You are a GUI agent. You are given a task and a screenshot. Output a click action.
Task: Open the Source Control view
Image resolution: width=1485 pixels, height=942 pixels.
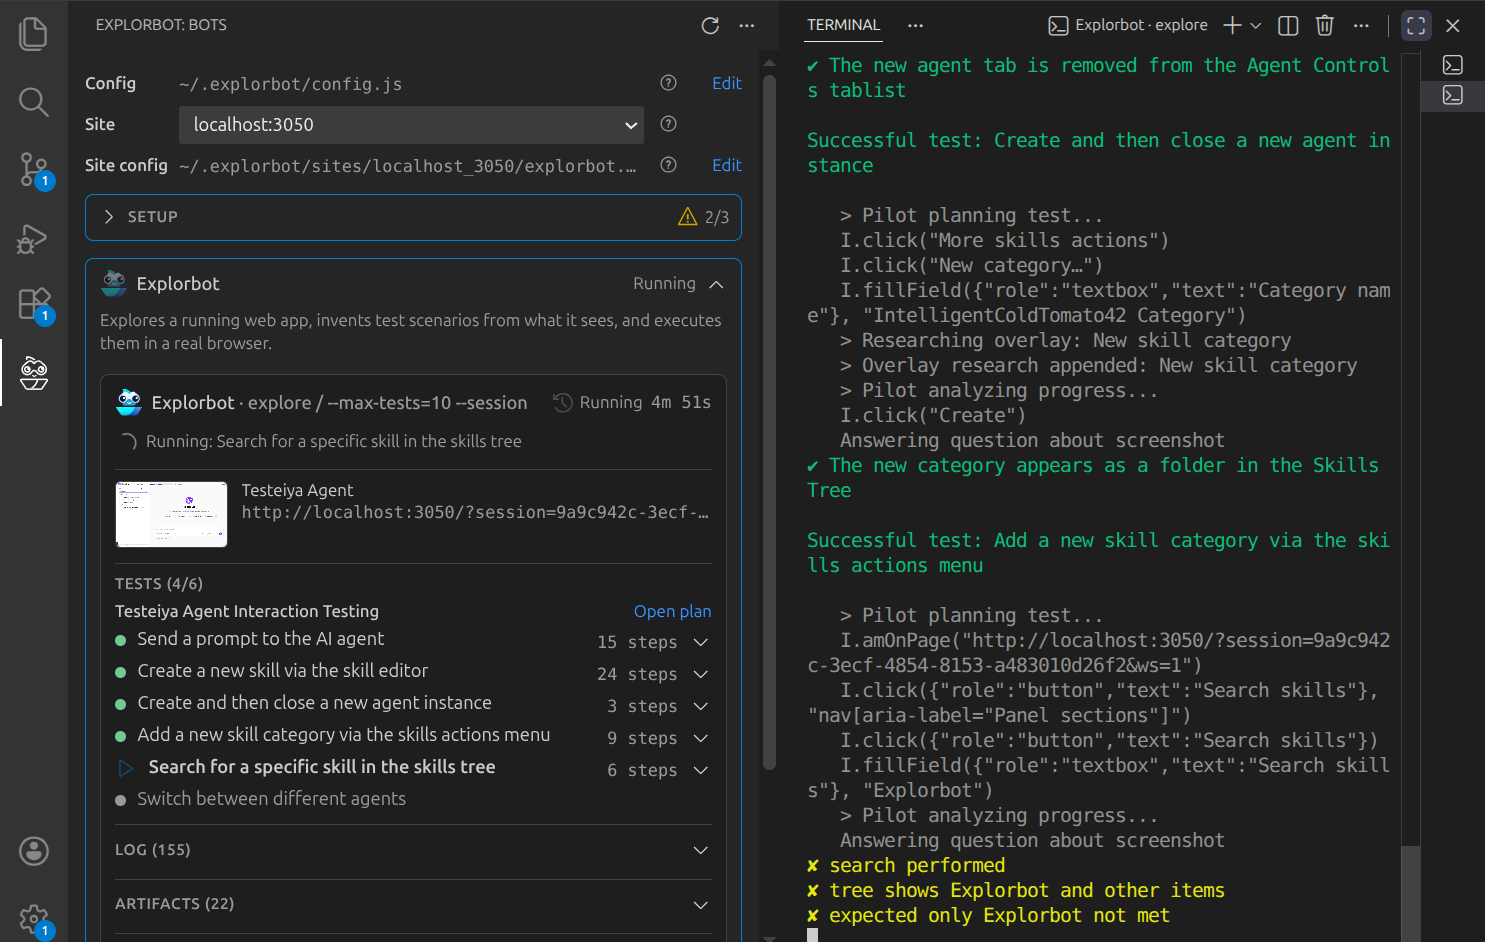click(x=33, y=170)
